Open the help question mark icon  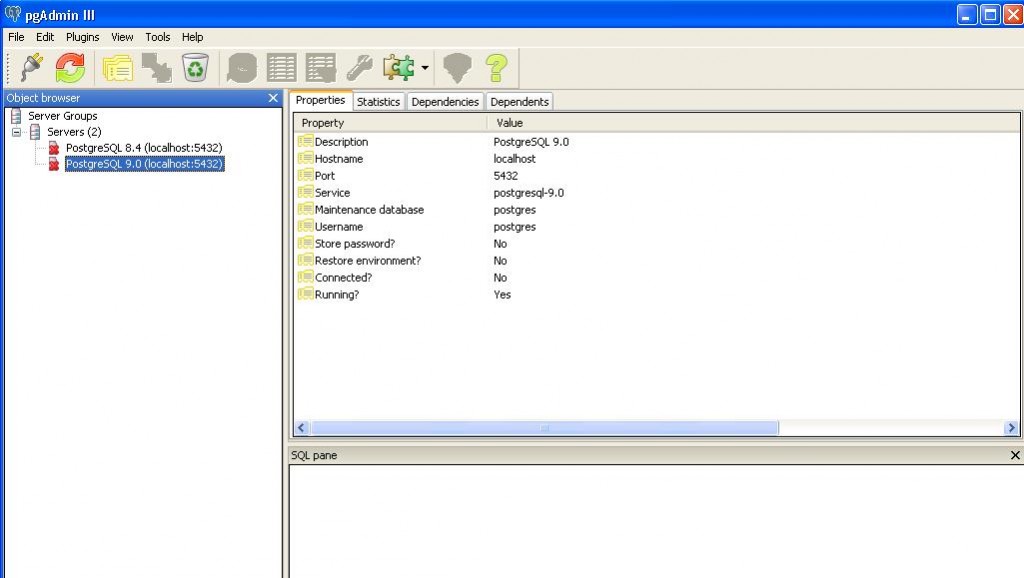496,68
